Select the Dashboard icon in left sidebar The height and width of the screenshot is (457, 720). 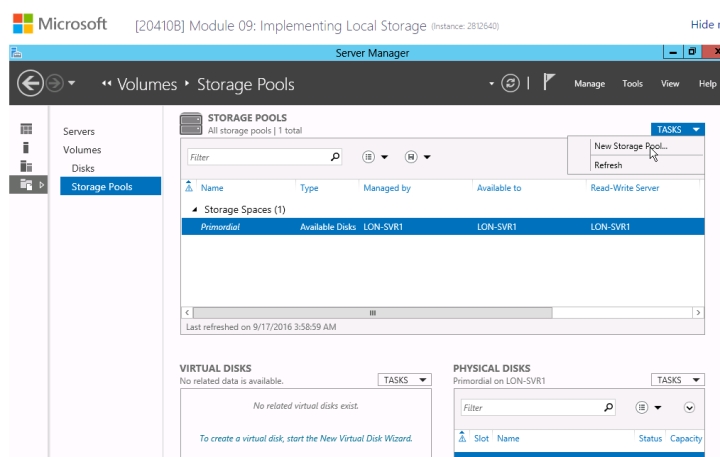pyautogui.click(x=27, y=130)
